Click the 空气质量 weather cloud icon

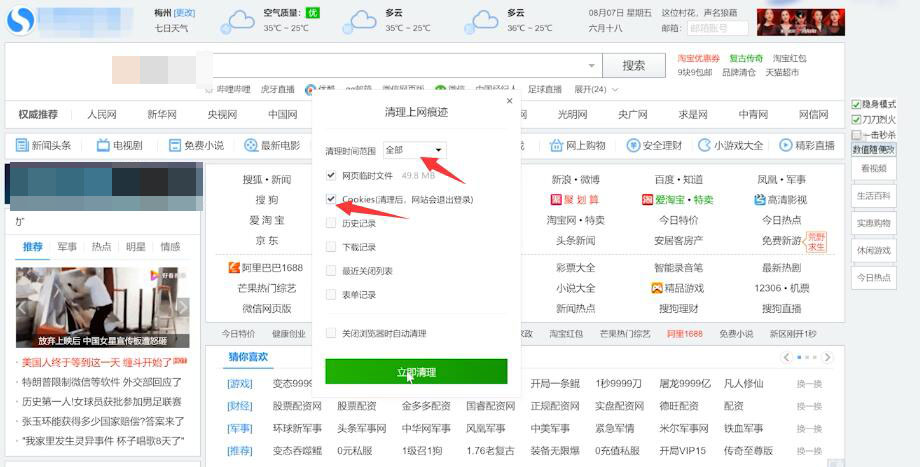tap(238, 22)
